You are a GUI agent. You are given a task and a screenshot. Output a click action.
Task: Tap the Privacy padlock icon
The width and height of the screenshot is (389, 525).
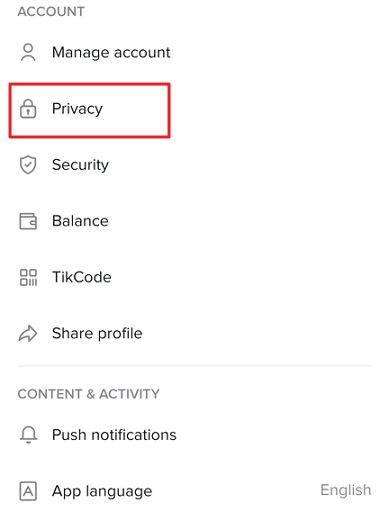coord(28,108)
